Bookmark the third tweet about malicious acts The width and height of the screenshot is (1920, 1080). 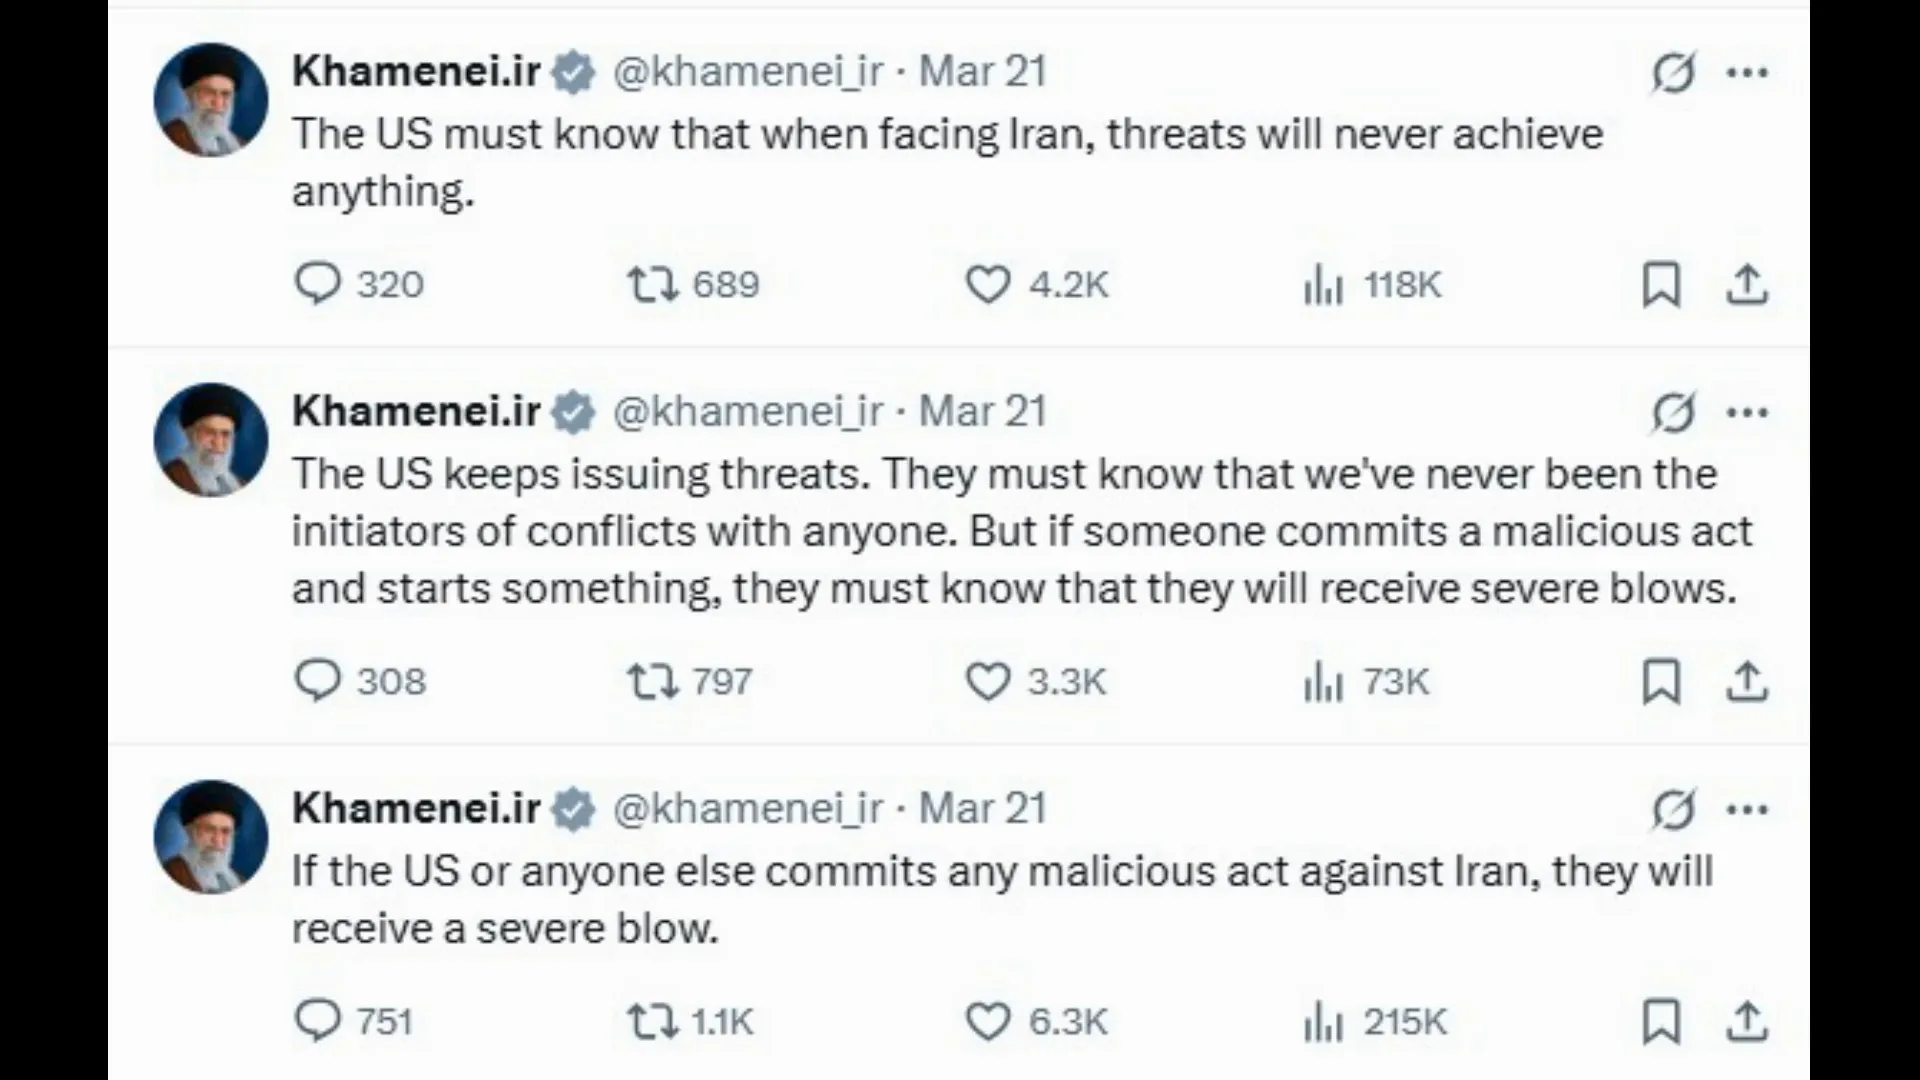1661,1022
